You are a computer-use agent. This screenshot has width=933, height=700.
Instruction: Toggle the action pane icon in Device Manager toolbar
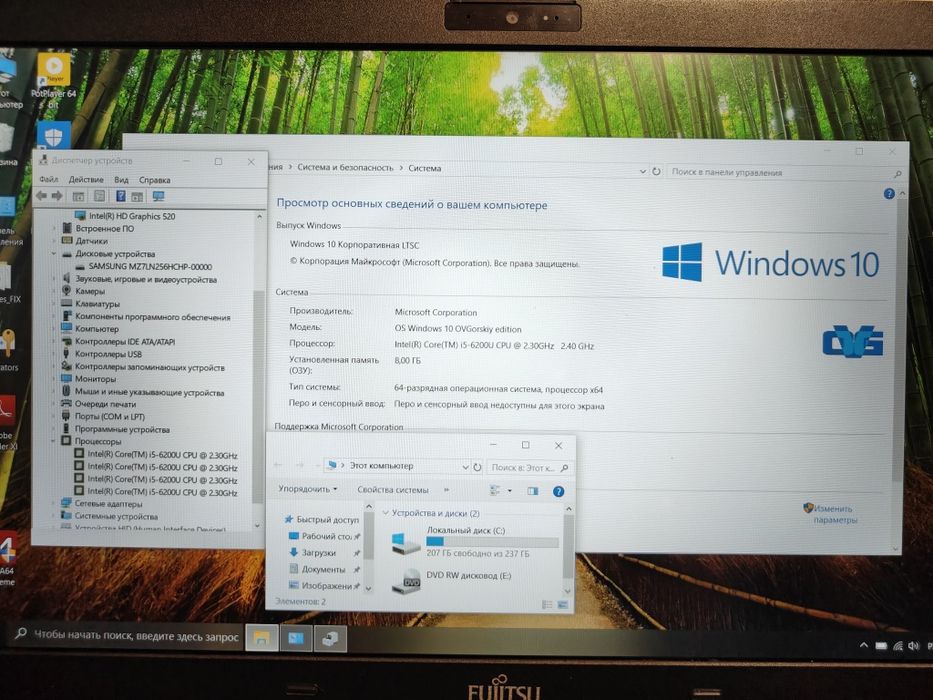click(137, 196)
